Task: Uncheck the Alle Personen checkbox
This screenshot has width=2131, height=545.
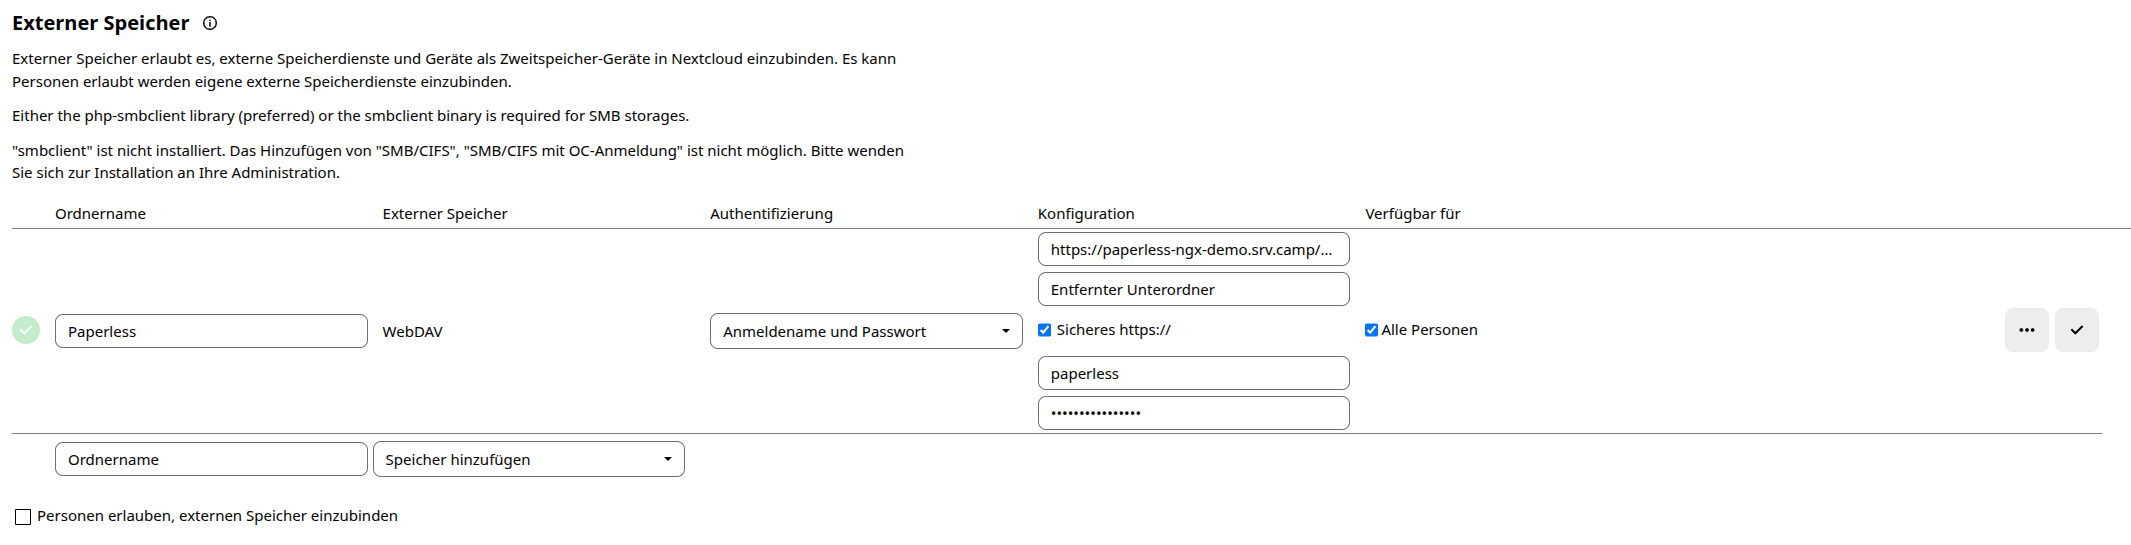Action: [x=1371, y=330]
